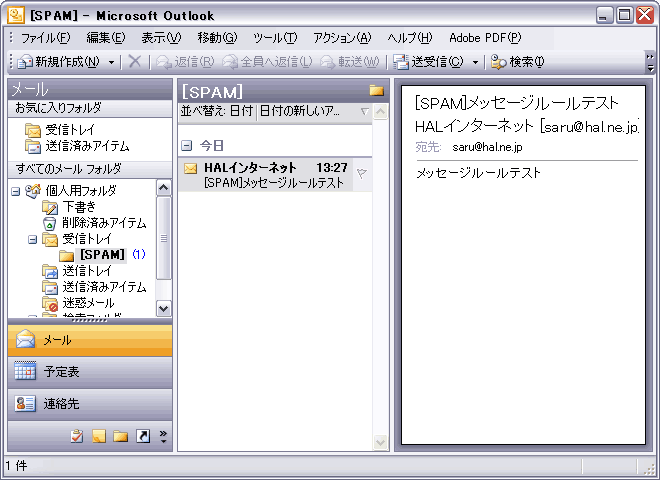Collapse the 今日 group
Viewport: 660px width, 480px height.
[186, 146]
